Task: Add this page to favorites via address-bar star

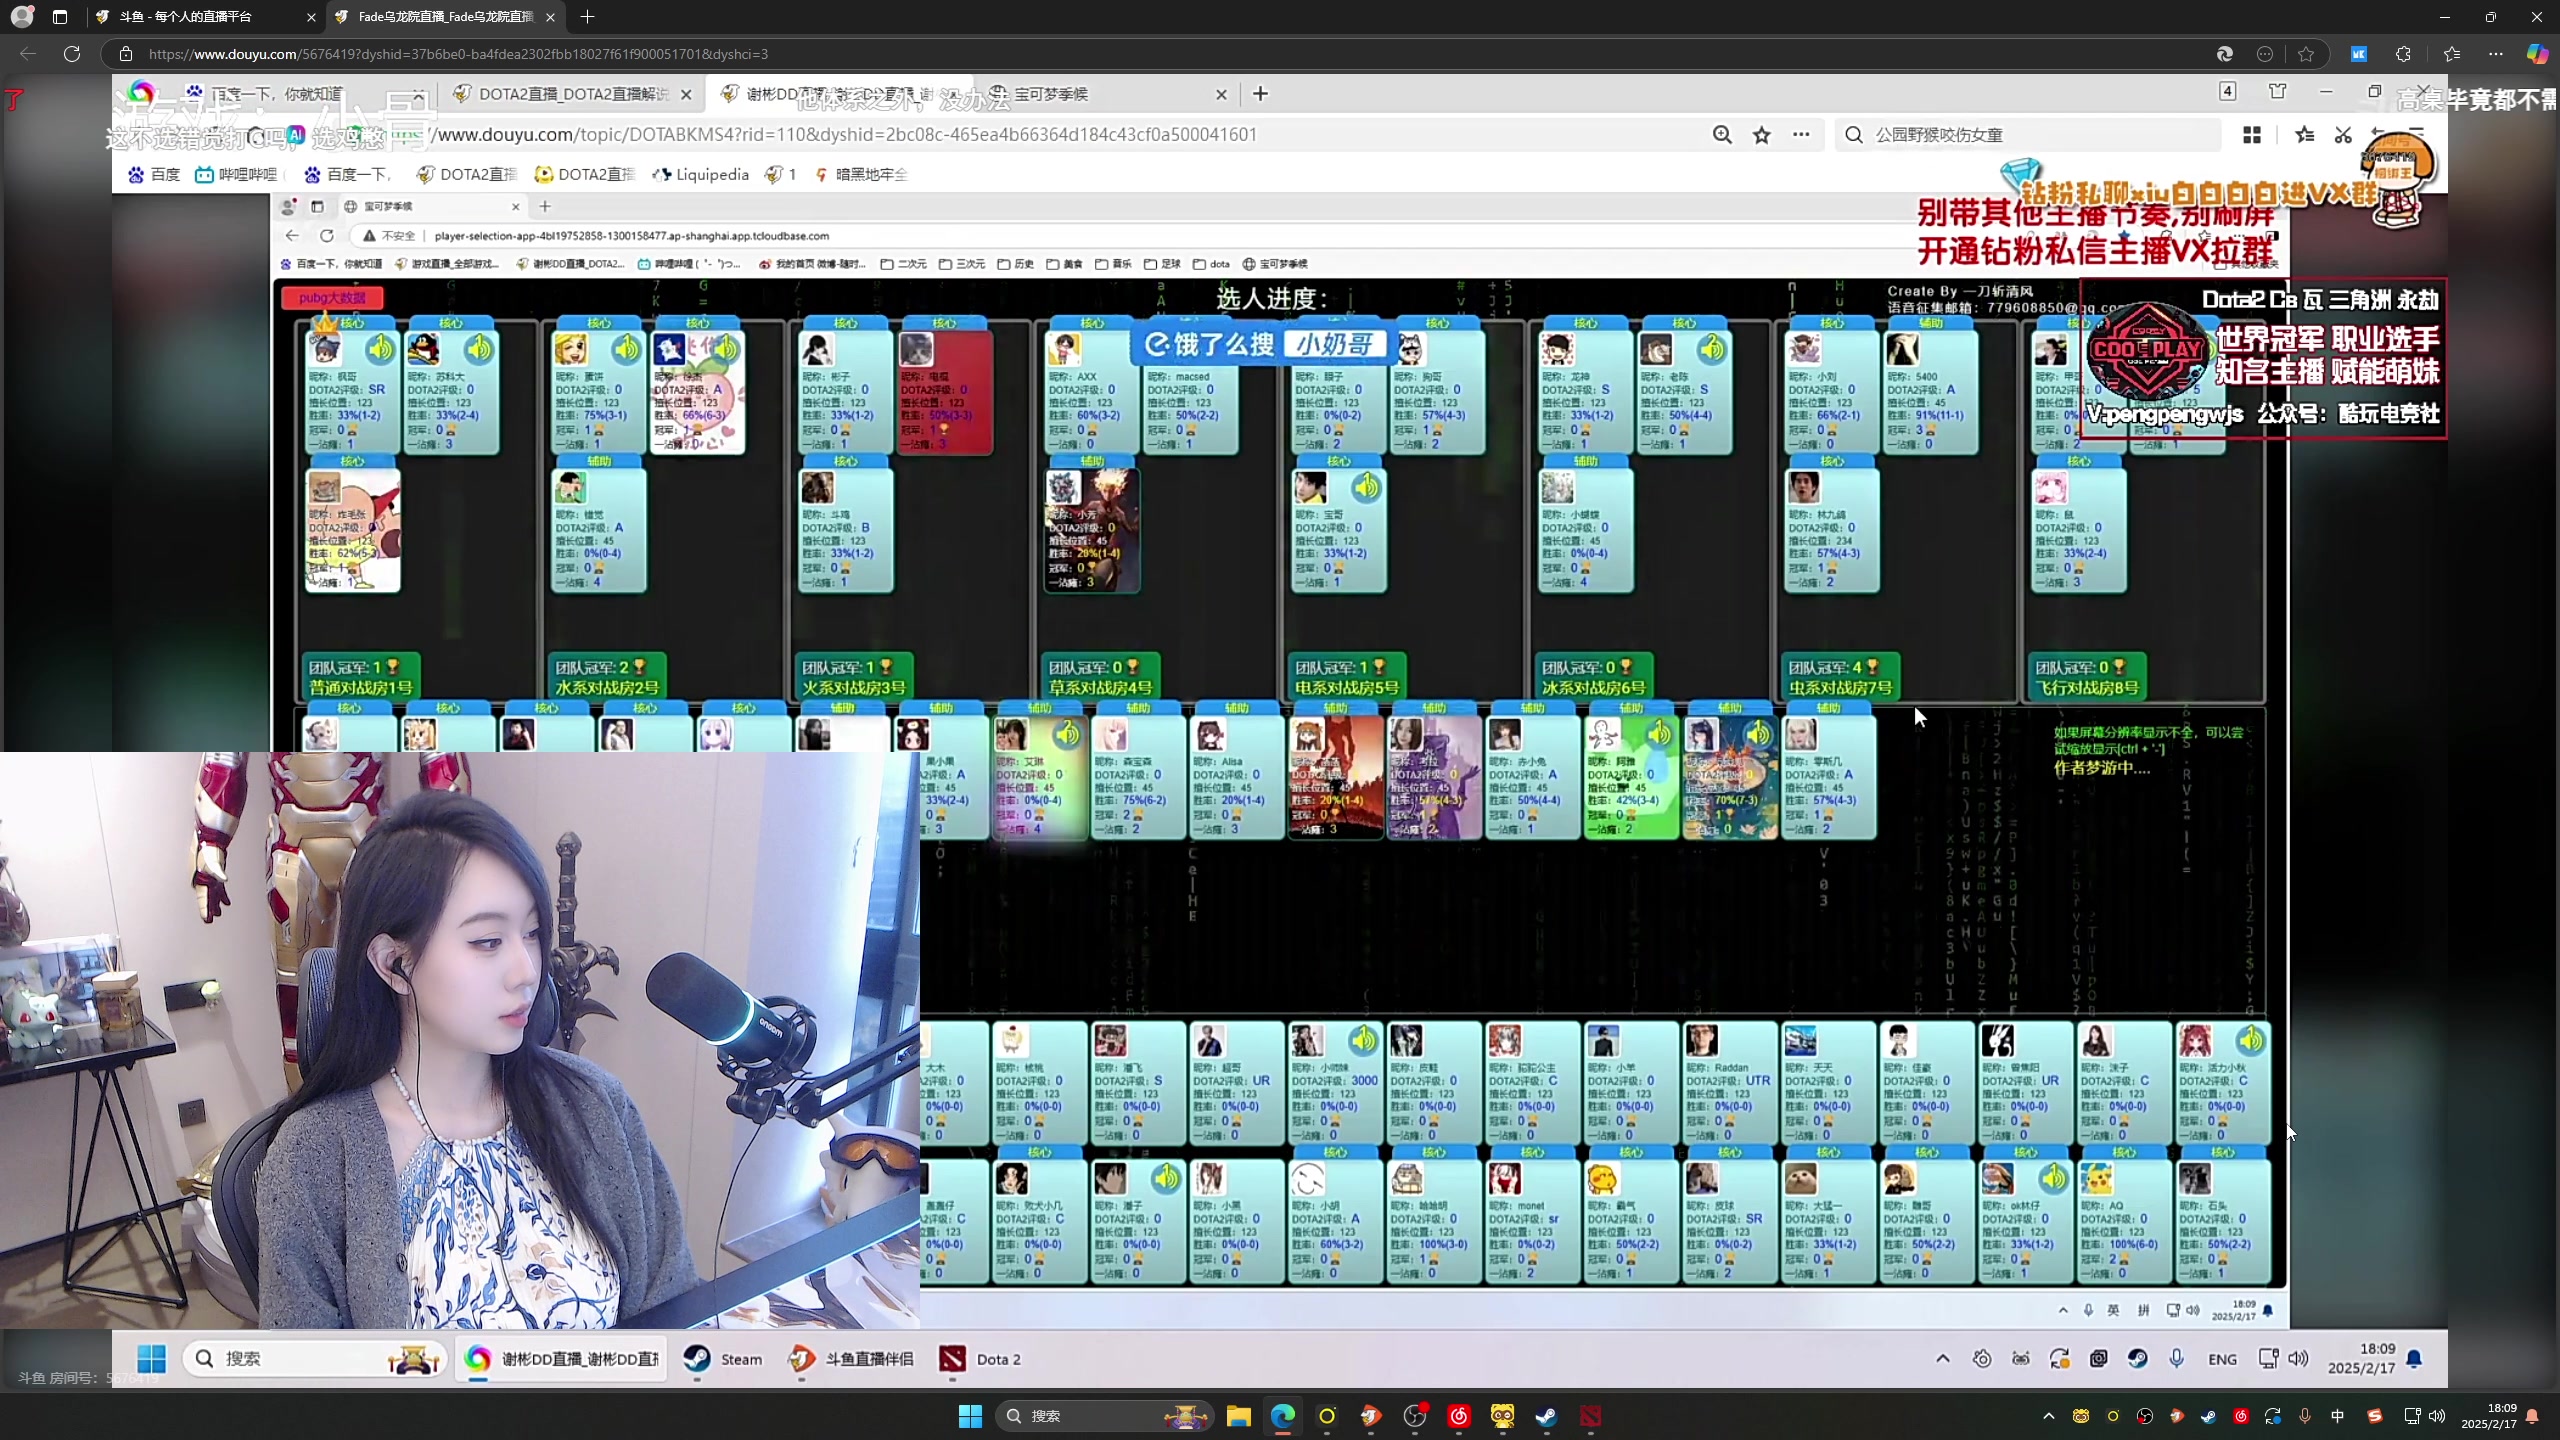Action: click(x=2306, y=54)
